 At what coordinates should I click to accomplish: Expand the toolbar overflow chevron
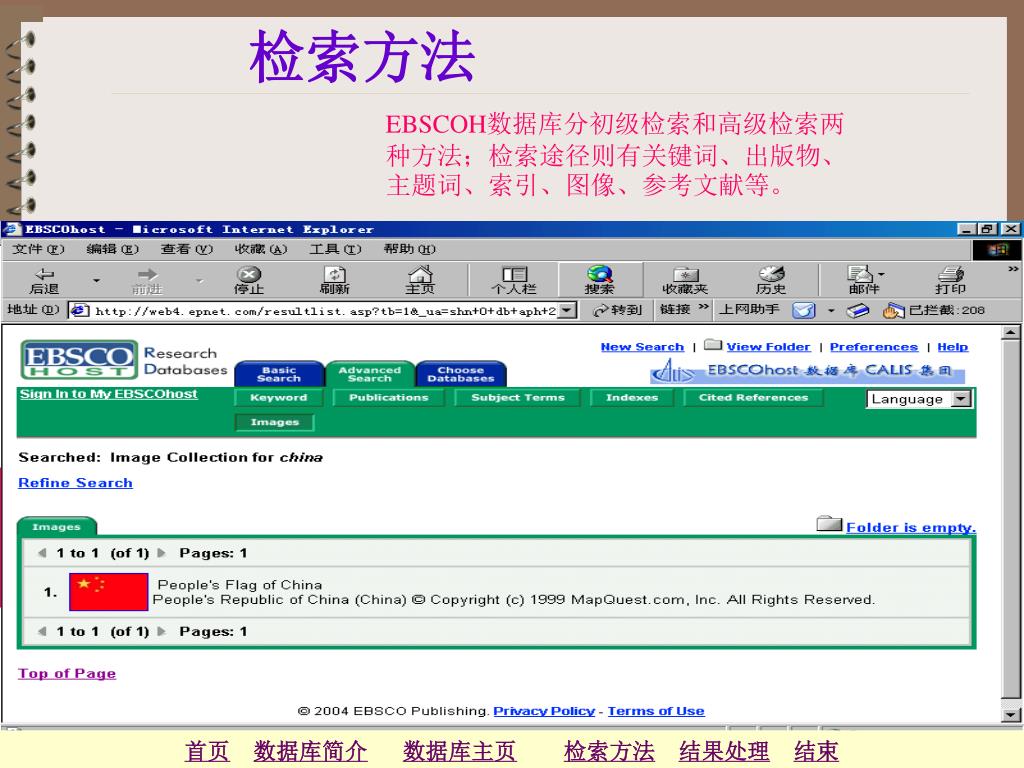tap(1013, 268)
